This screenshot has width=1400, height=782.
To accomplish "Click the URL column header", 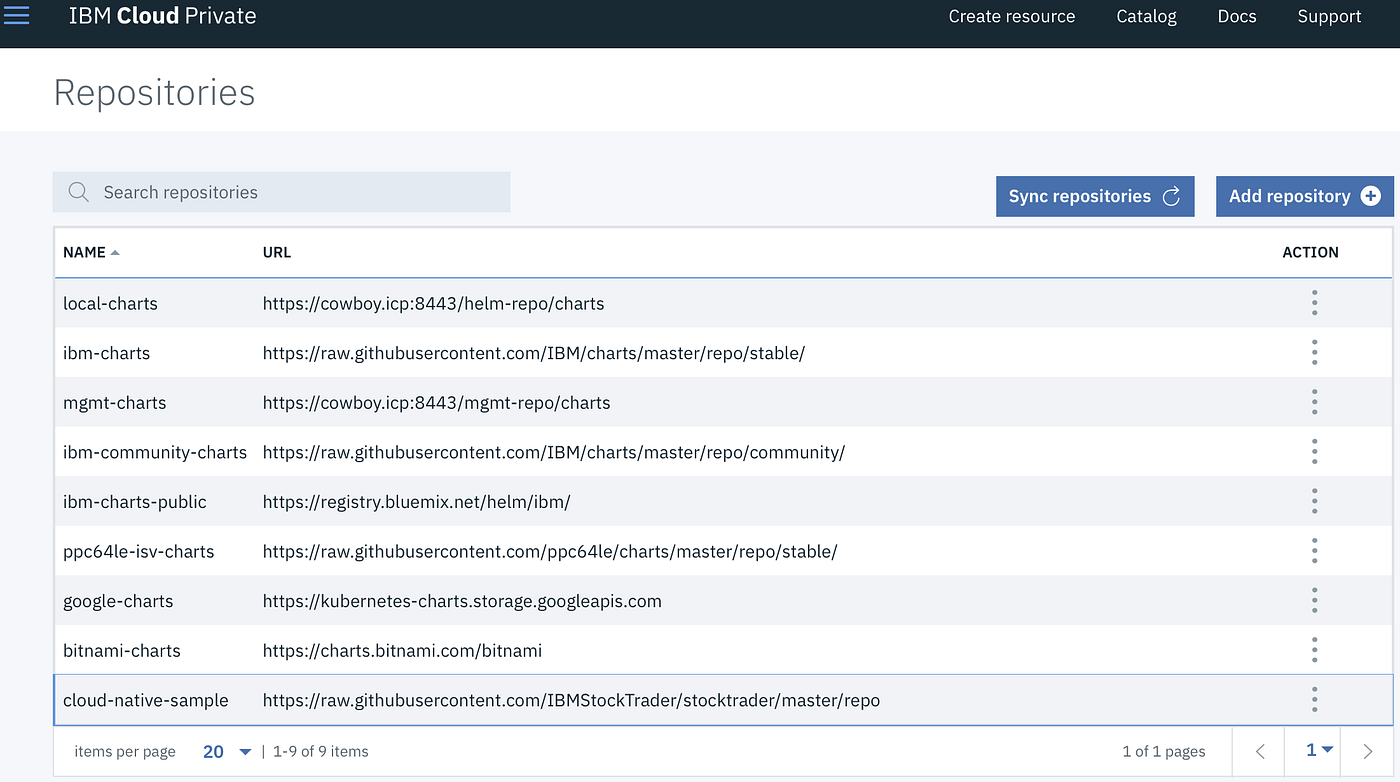I will (277, 252).
